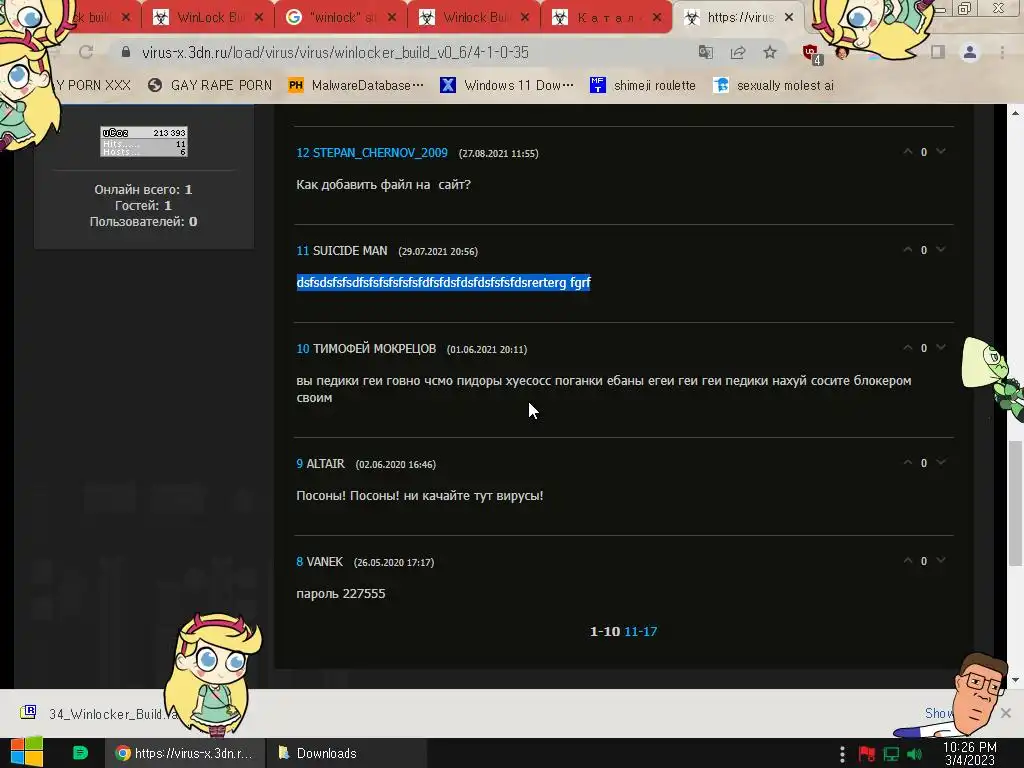The image size is (1024, 768).
Task: Click comment number 8 link
Action: (x=300, y=562)
